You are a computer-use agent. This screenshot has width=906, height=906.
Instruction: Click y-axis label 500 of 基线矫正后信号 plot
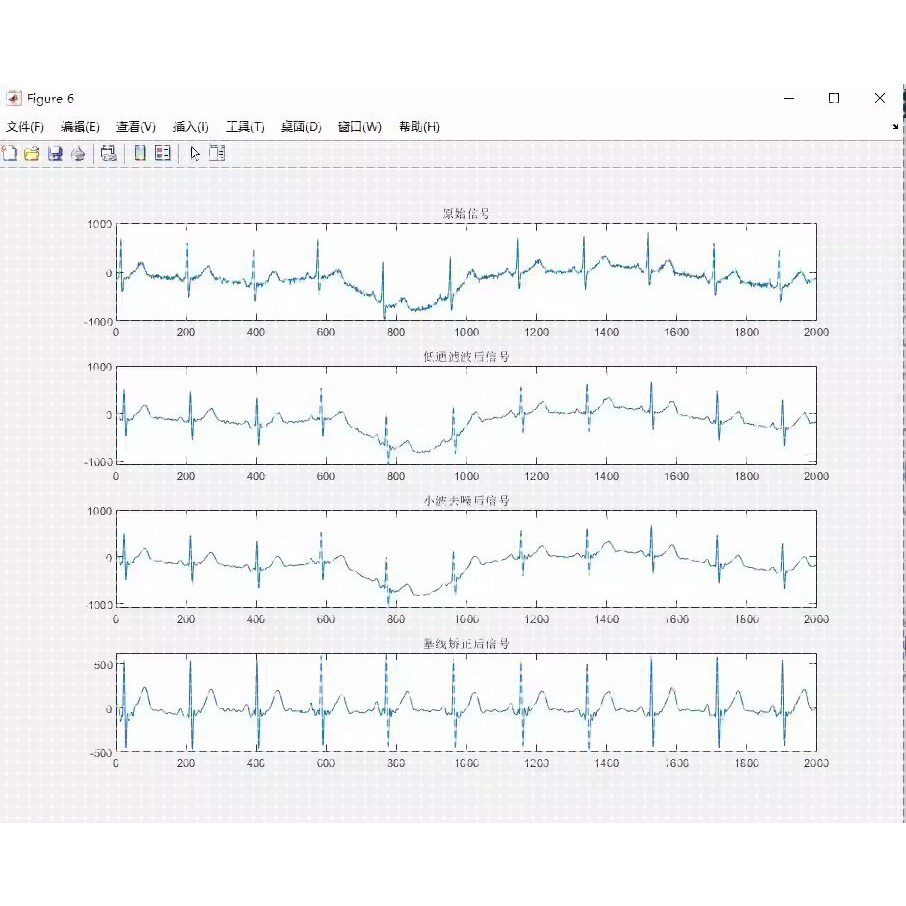(103, 665)
